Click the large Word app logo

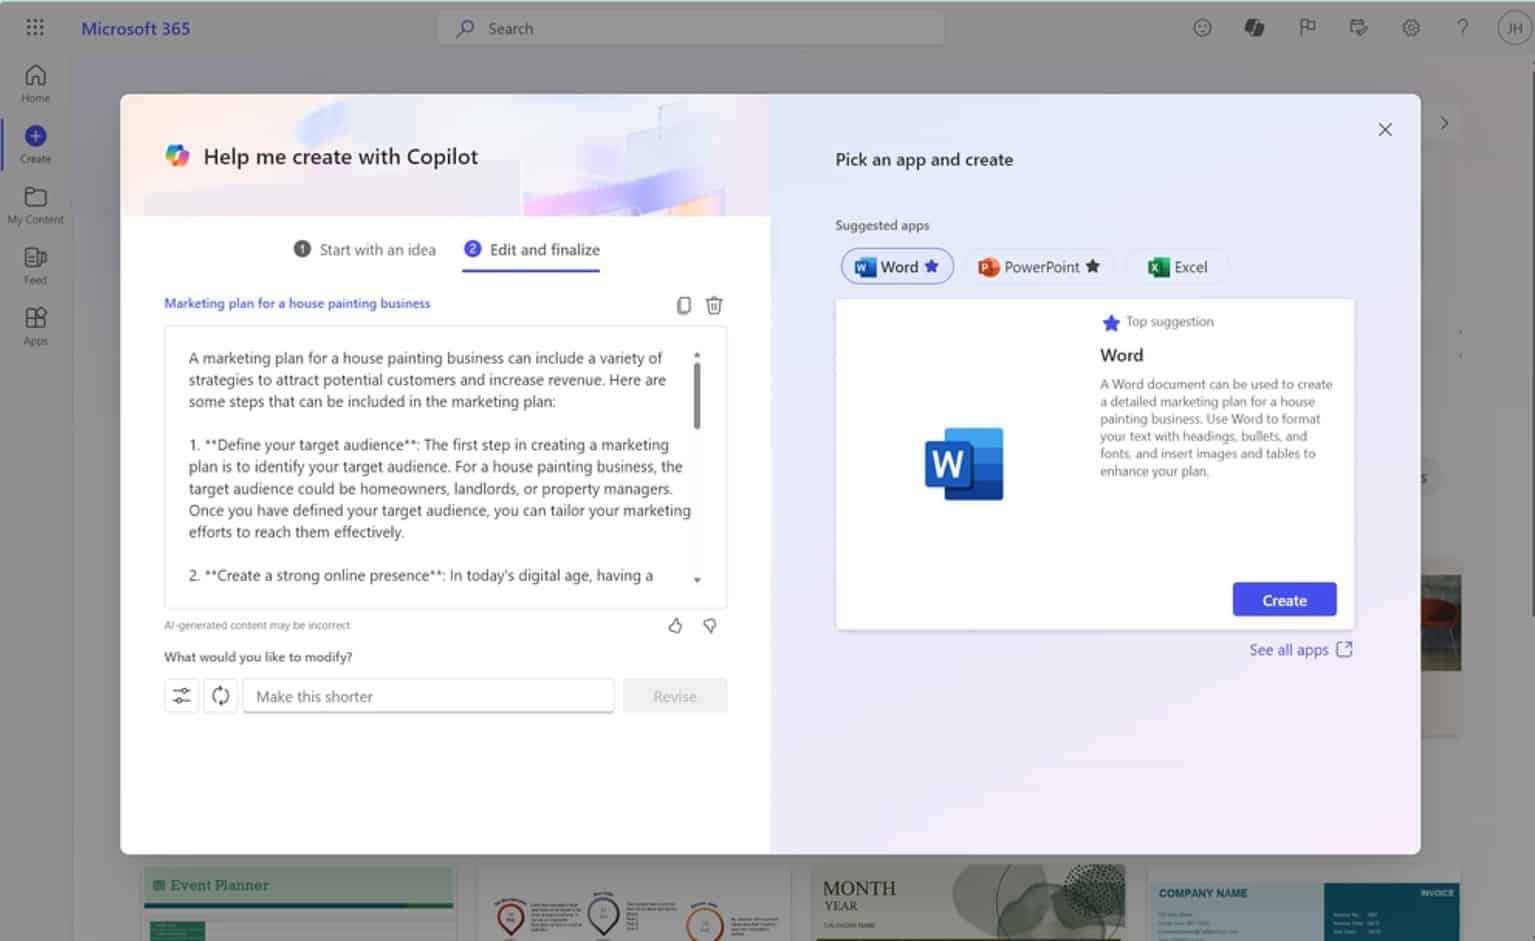pyautogui.click(x=964, y=464)
